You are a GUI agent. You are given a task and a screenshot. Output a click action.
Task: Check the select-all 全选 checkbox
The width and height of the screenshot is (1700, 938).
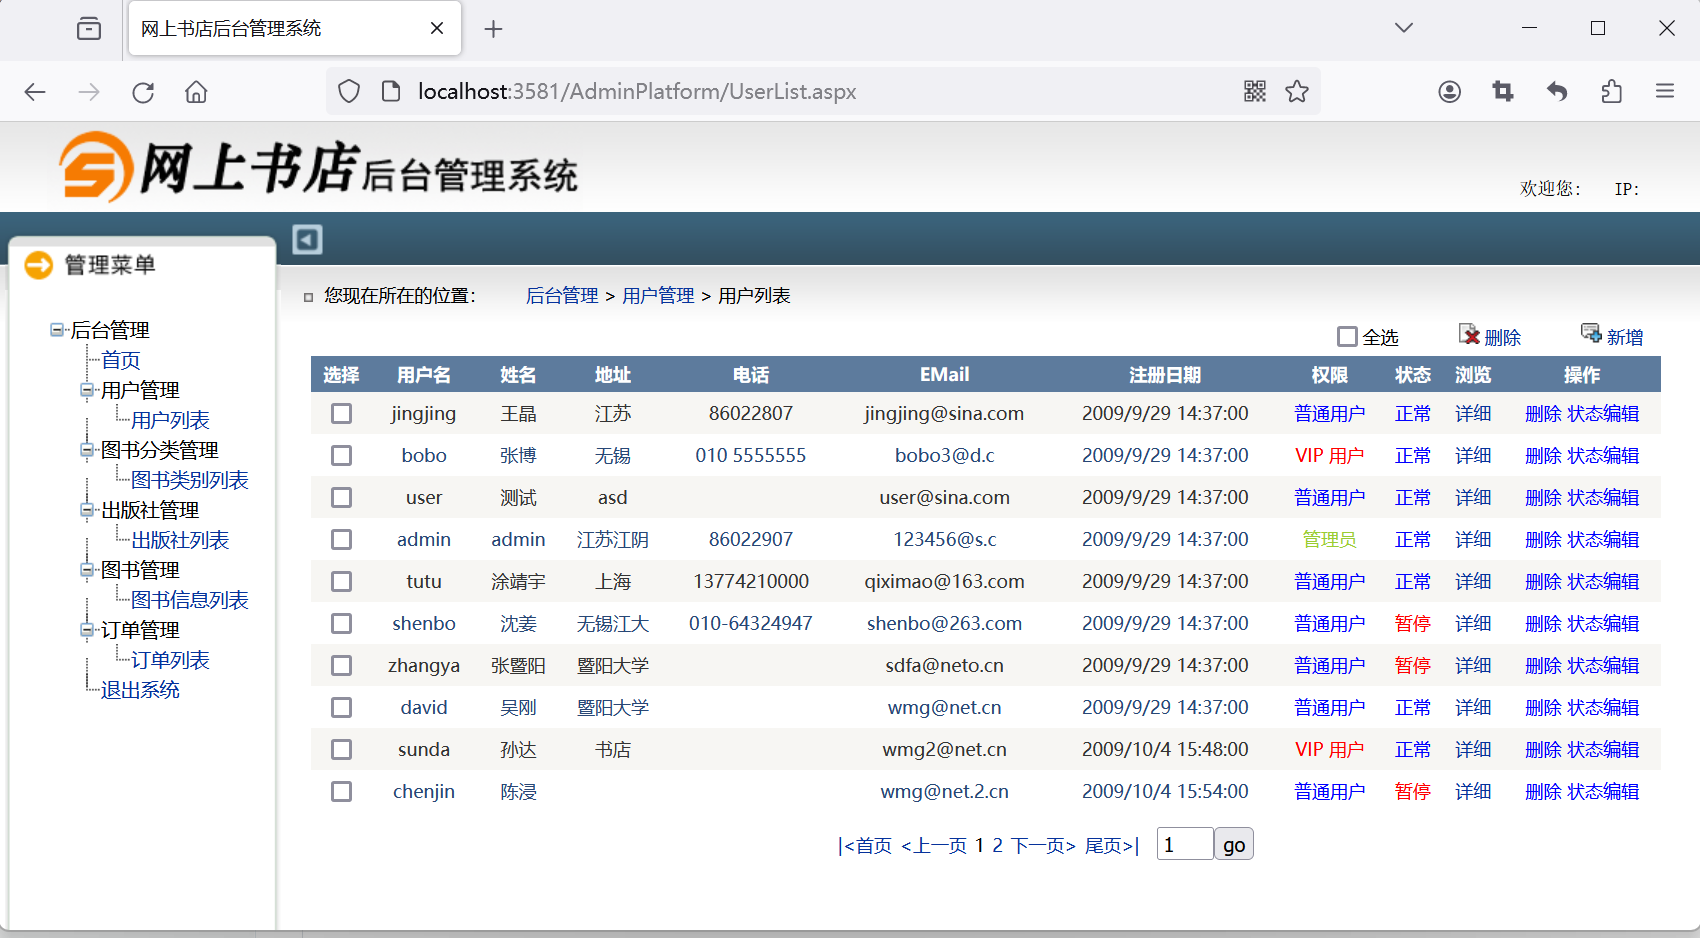click(1347, 337)
